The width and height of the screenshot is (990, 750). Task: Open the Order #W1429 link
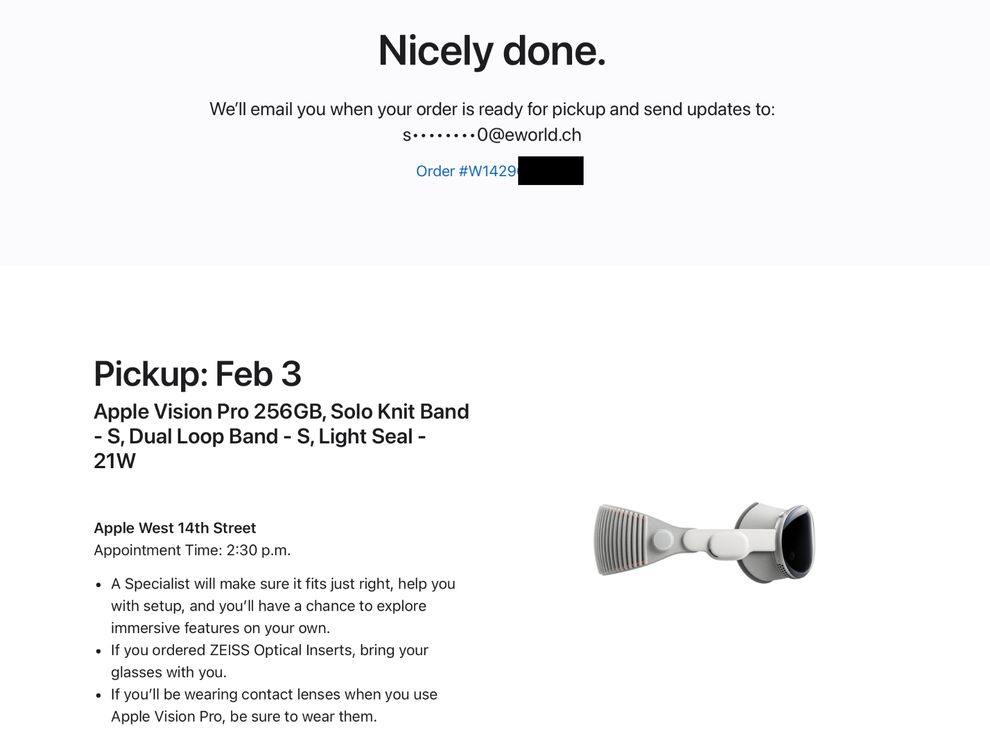466,171
